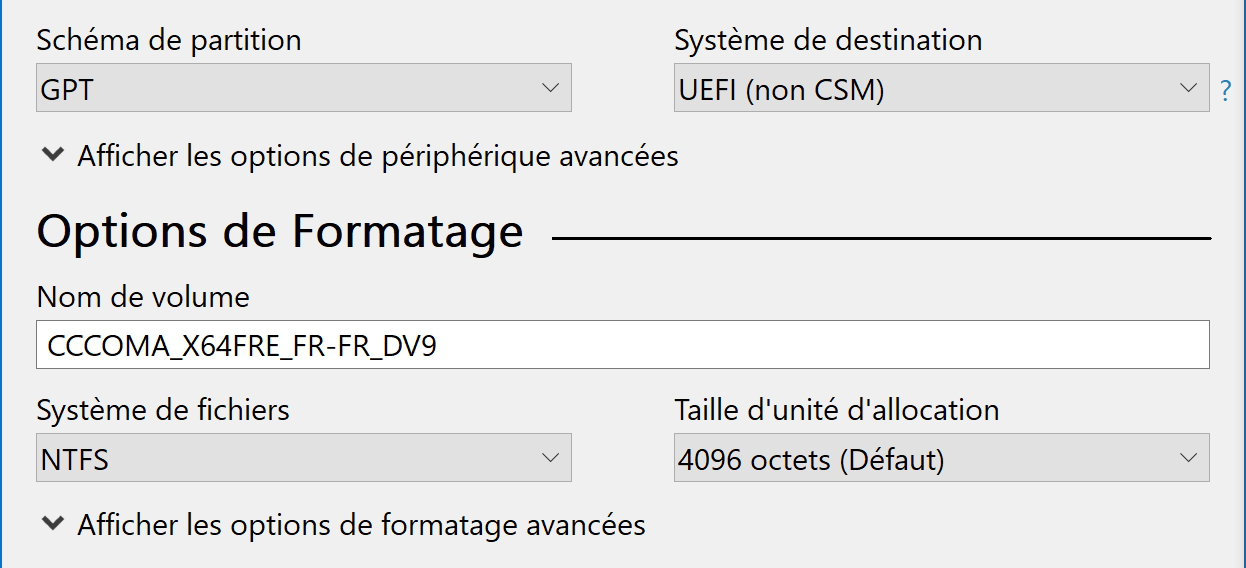Expand Afficher les options de périphérique avancées

(x=360, y=156)
